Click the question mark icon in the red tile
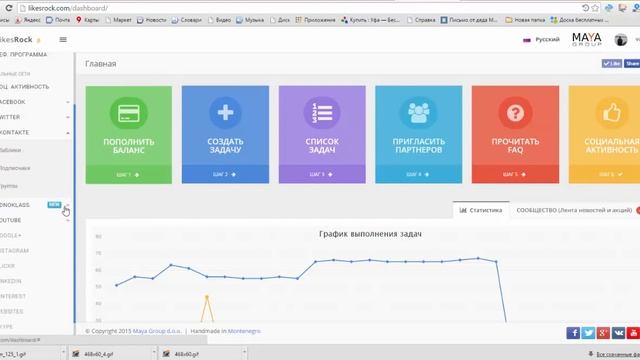This screenshot has width=640, height=360. (x=515, y=113)
